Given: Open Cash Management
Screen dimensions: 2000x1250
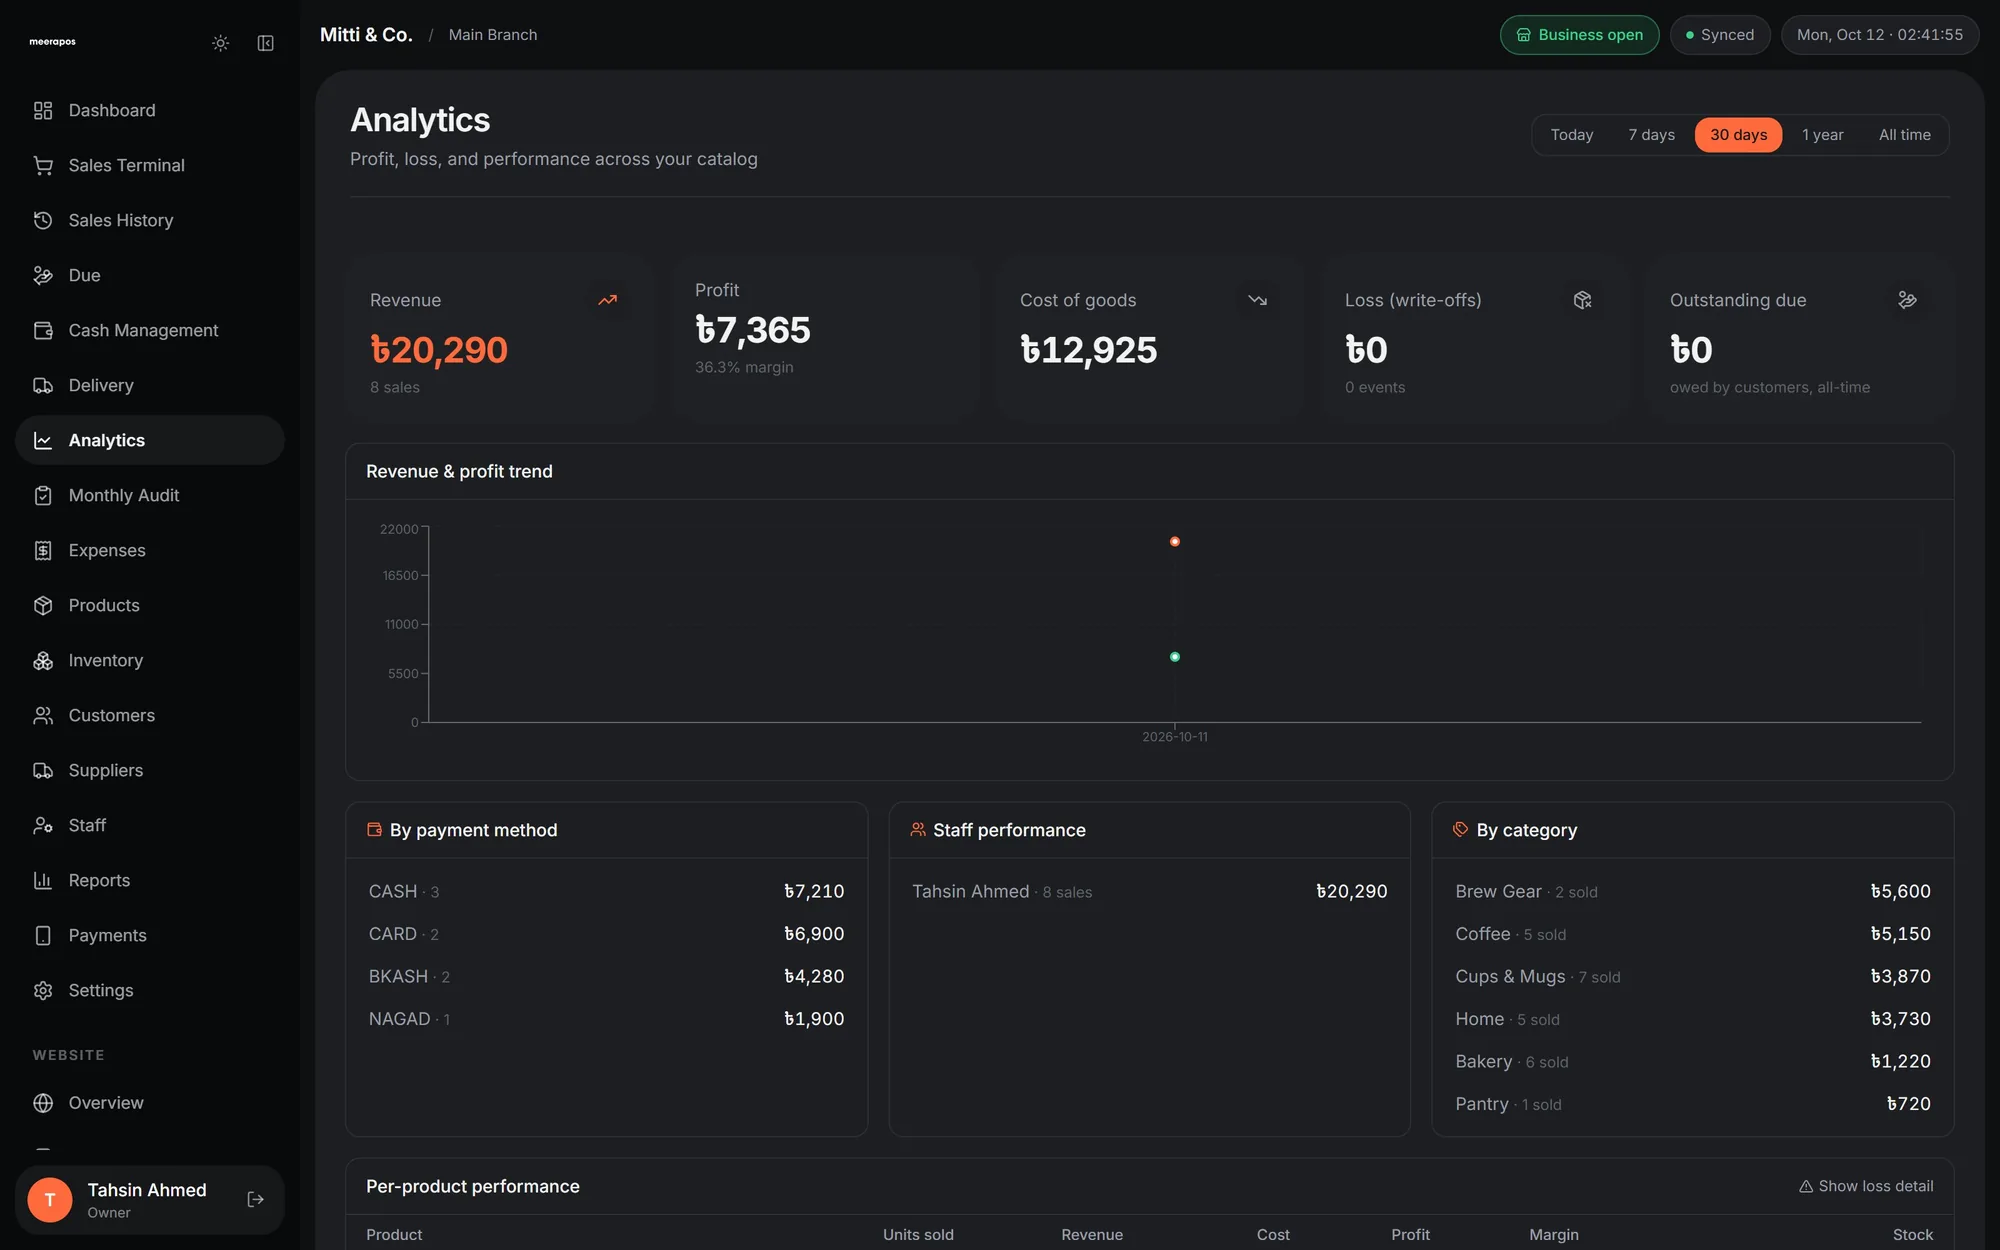Looking at the screenshot, I should pyautogui.click(x=150, y=330).
